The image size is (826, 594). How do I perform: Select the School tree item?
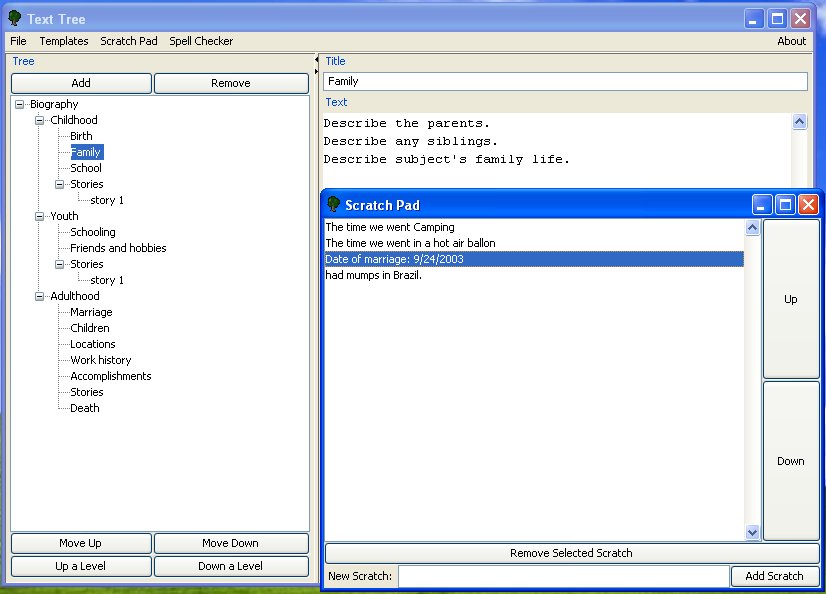click(x=86, y=169)
